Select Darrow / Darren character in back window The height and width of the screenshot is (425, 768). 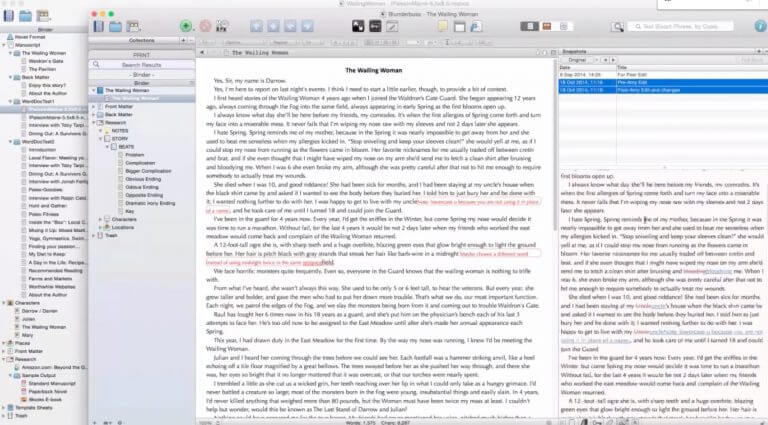tap(39, 311)
